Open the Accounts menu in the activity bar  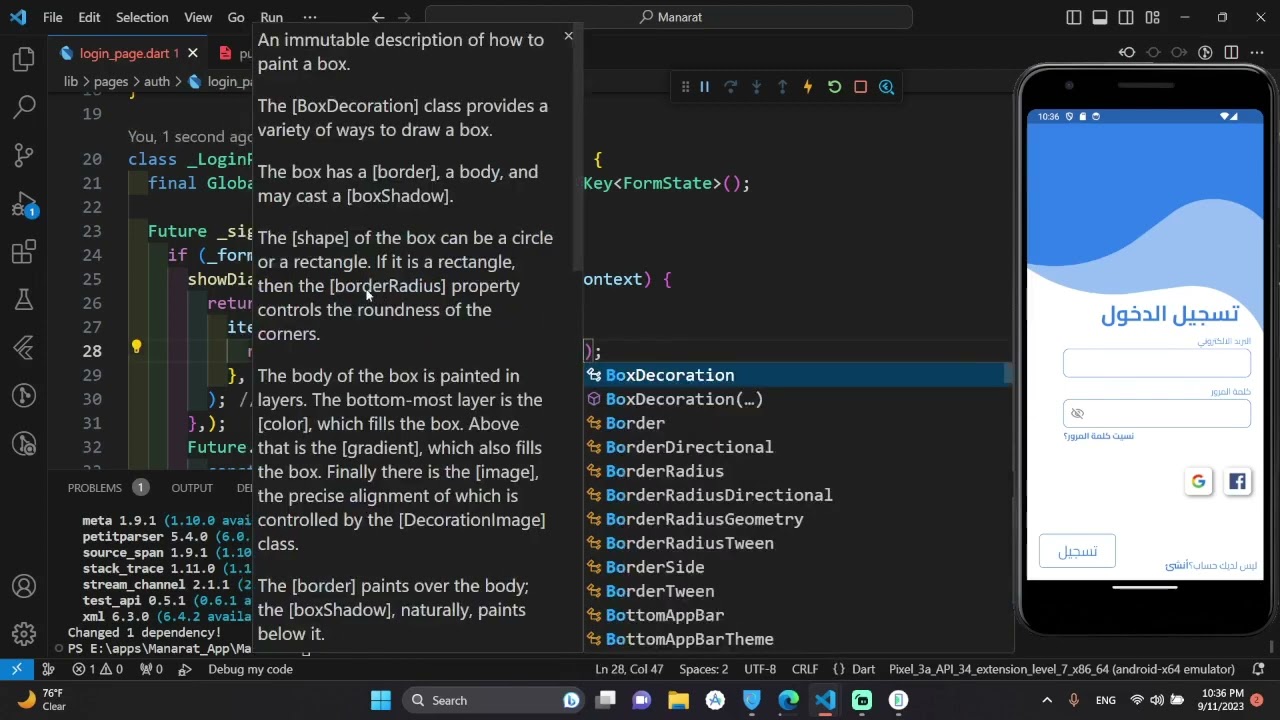[x=24, y=586]
